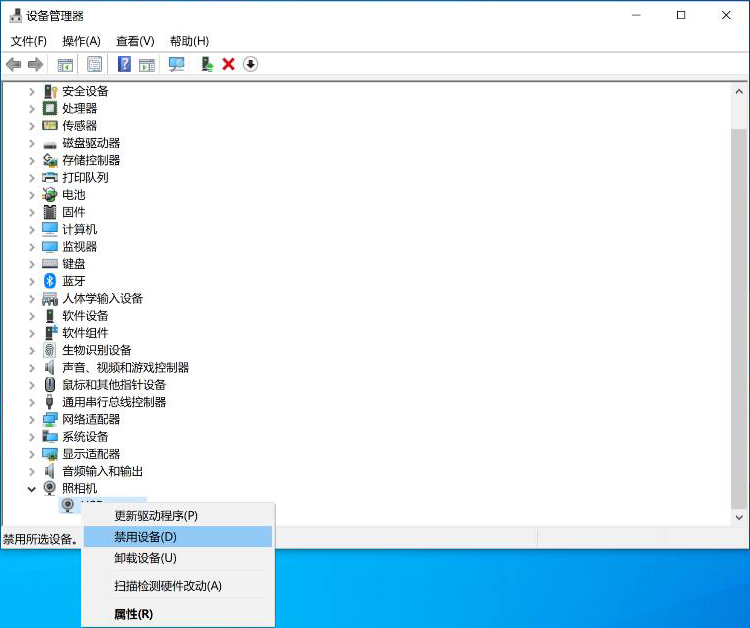This screenshot has height=628, width=750.
Task: Click 属性(R) in the context menu
Action: [133, 614]
